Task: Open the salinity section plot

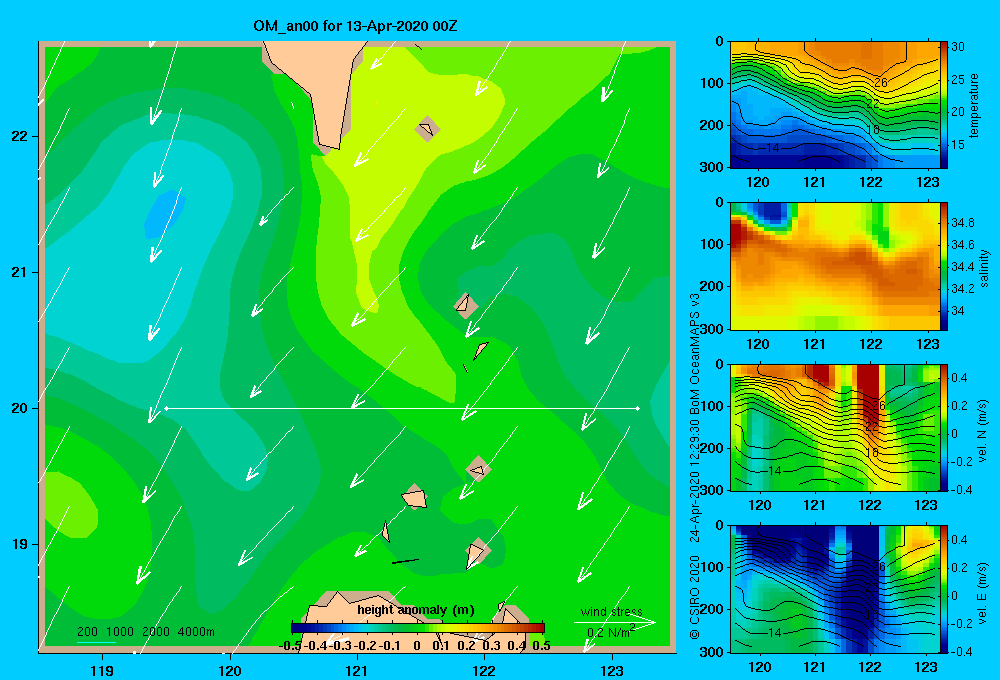Action: click(x=834, y=266)
